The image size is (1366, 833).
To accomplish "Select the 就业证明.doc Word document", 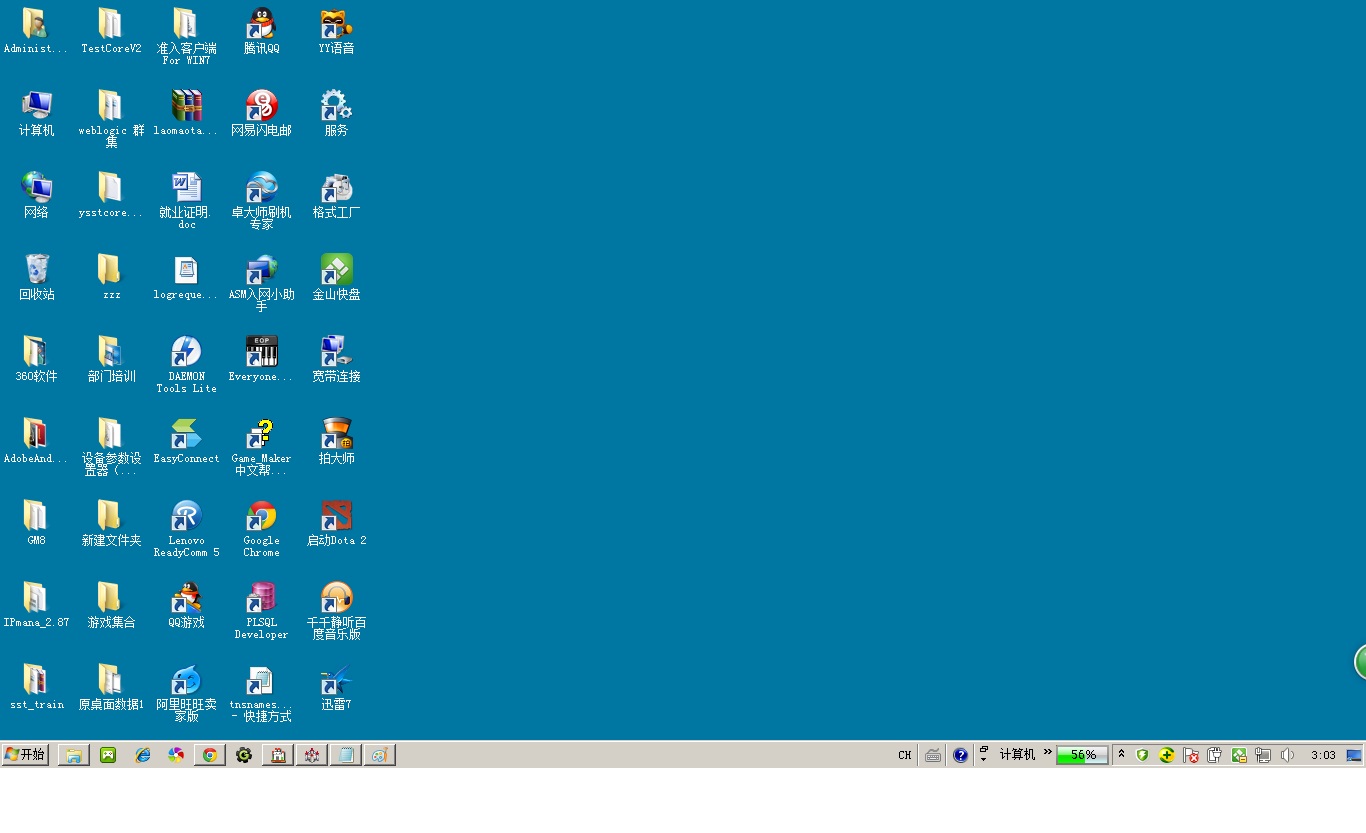I will [x=186, y=200].
